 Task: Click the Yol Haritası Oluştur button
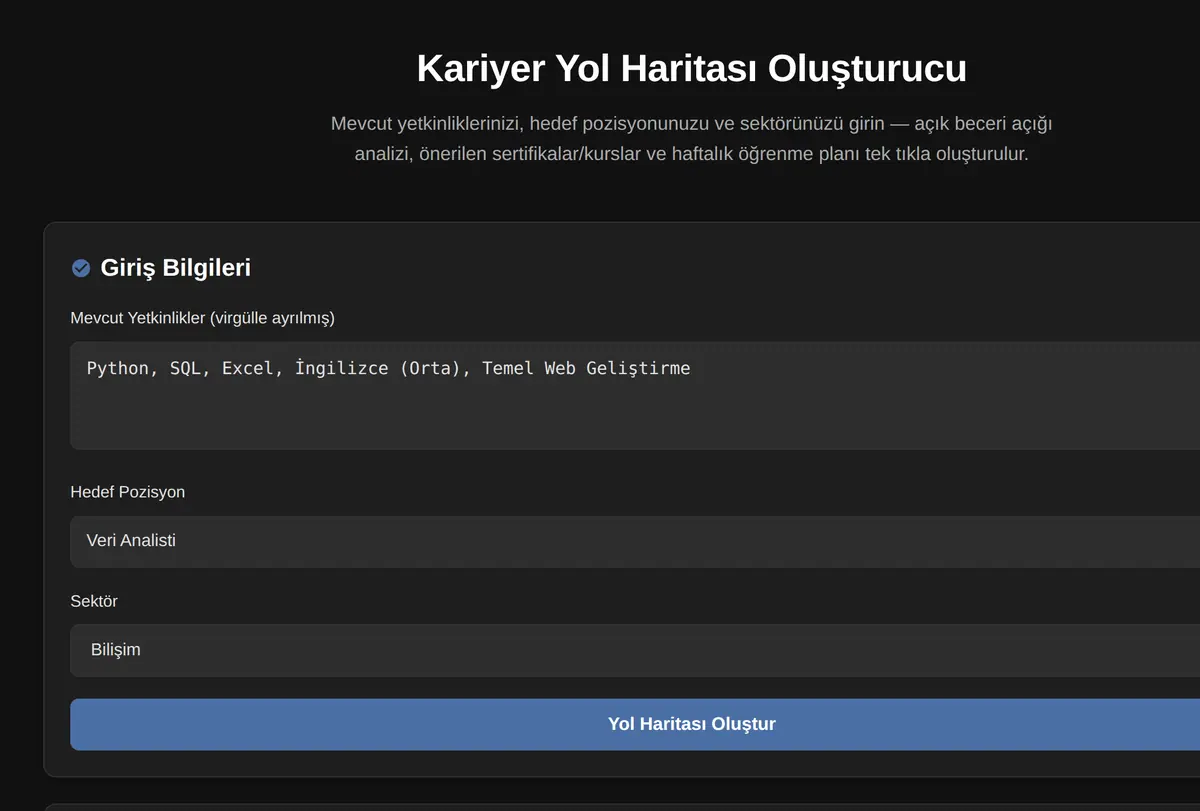tap(635, 724)
